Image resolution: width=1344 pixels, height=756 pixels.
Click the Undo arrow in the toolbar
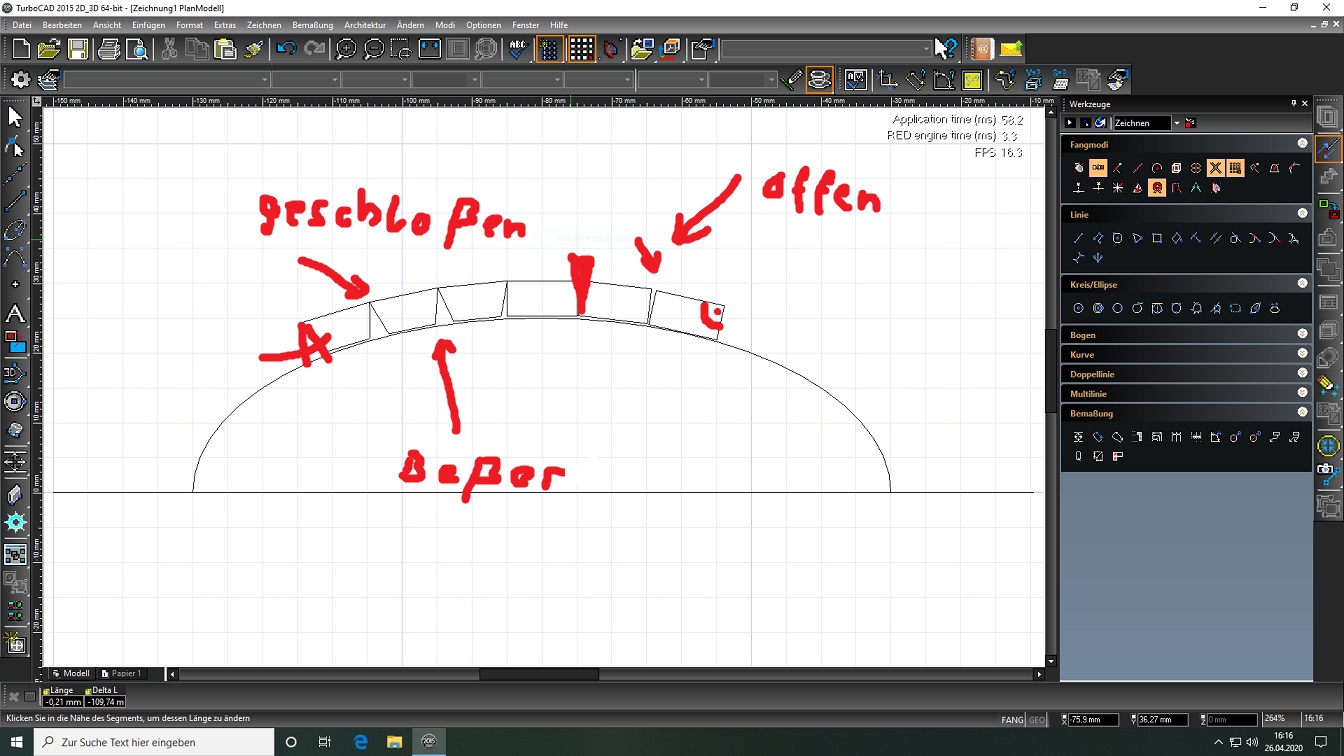(x=287, y=49)
